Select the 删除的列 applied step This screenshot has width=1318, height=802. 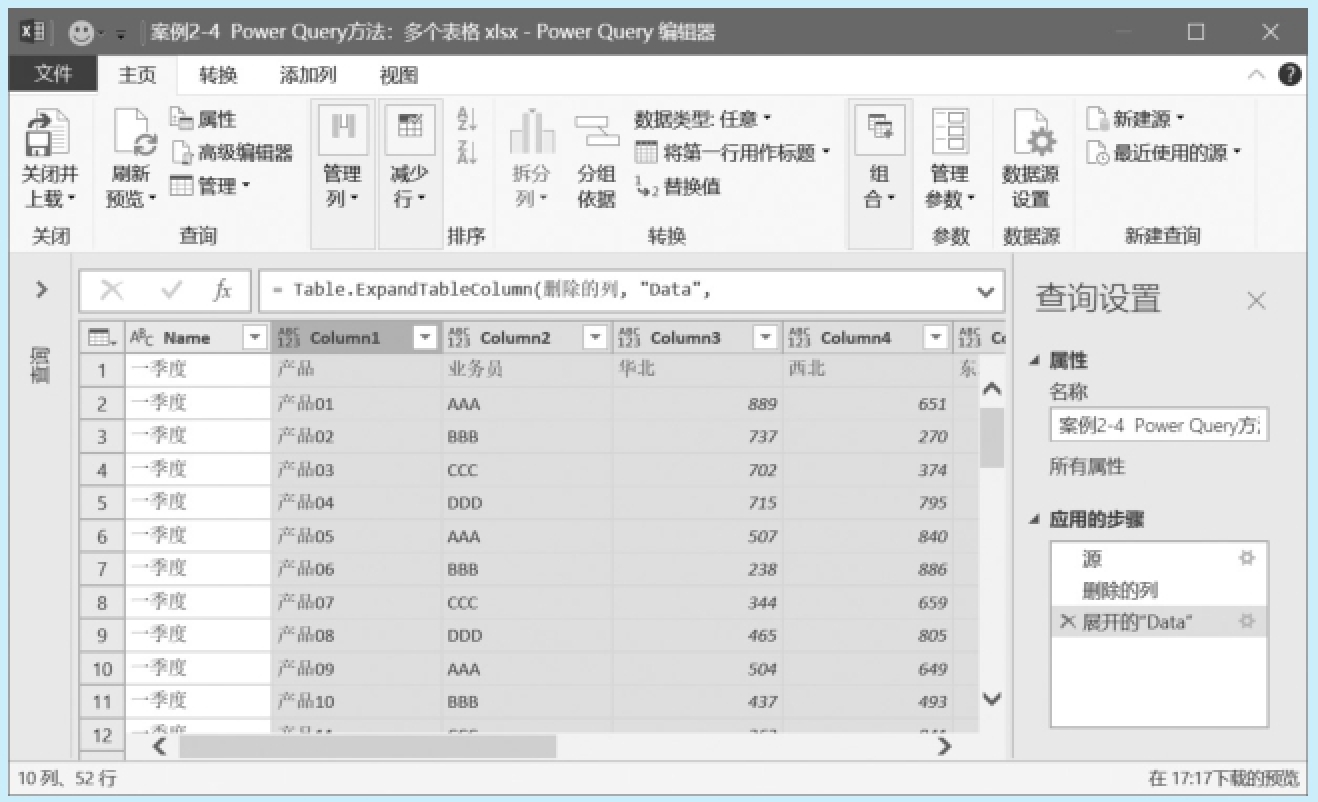click(1120, 590)
